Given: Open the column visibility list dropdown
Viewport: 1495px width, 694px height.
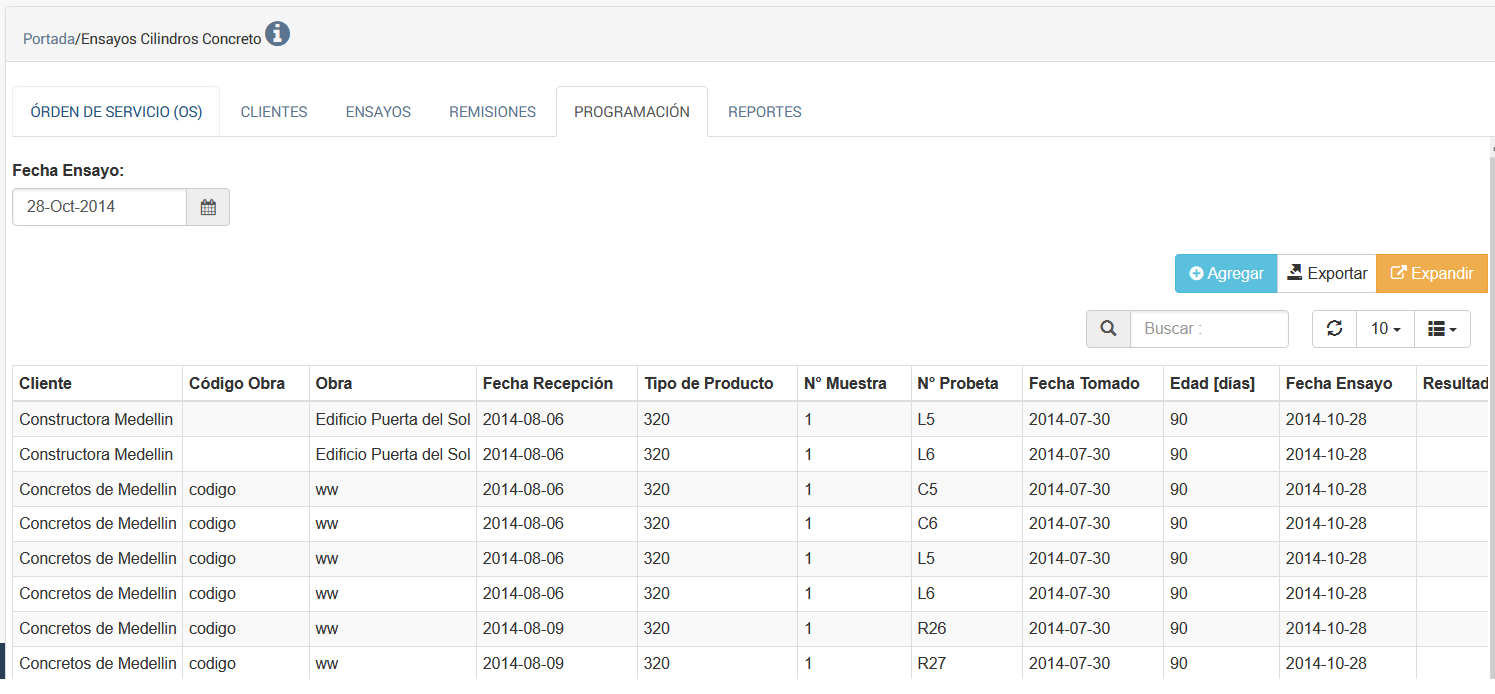Looking at the screenshot, I should pyautogui.click(x=1442, y=328).
